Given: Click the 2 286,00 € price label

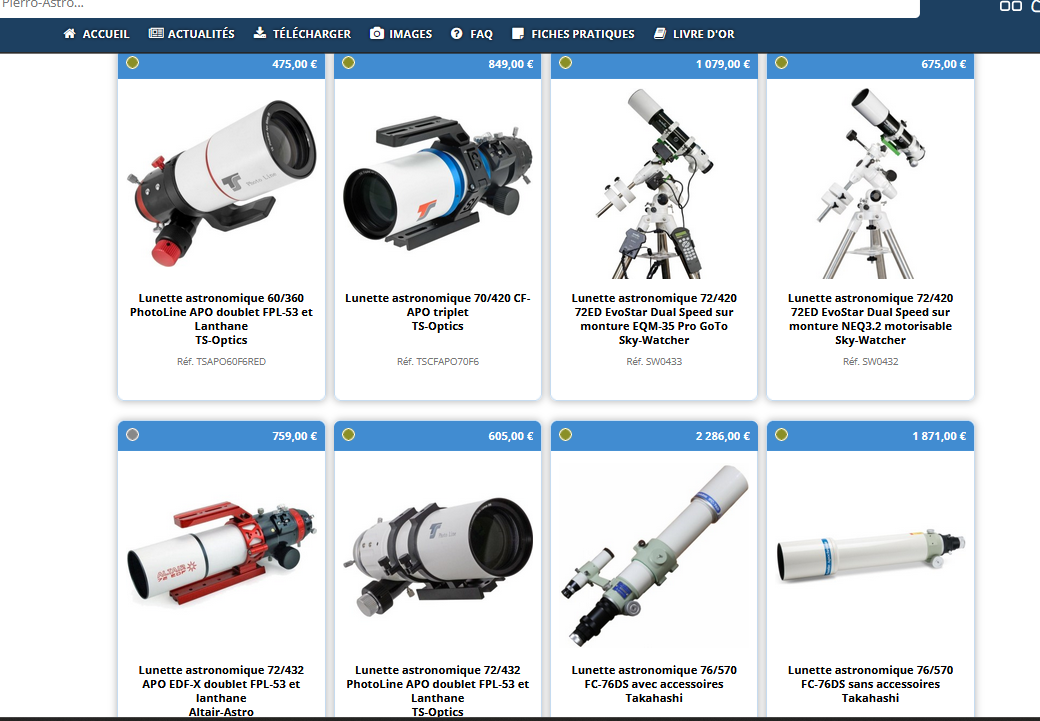Looking at the screenshot, I should coord(723,436).
